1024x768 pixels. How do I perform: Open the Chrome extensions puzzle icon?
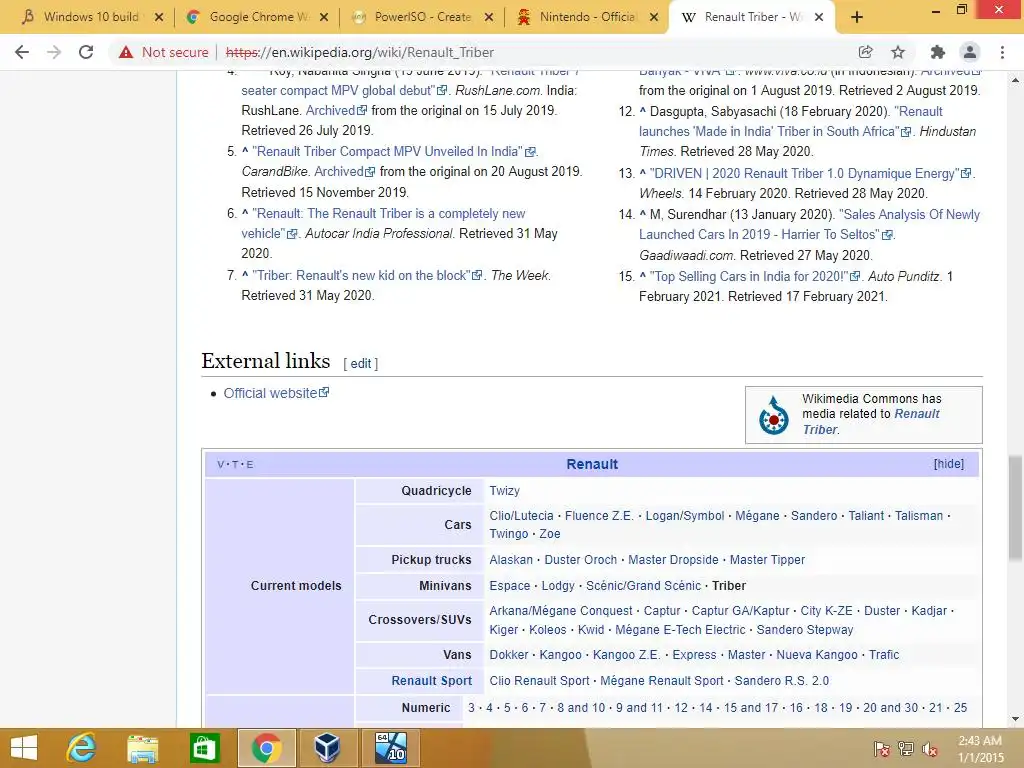[x=938, y=52]
